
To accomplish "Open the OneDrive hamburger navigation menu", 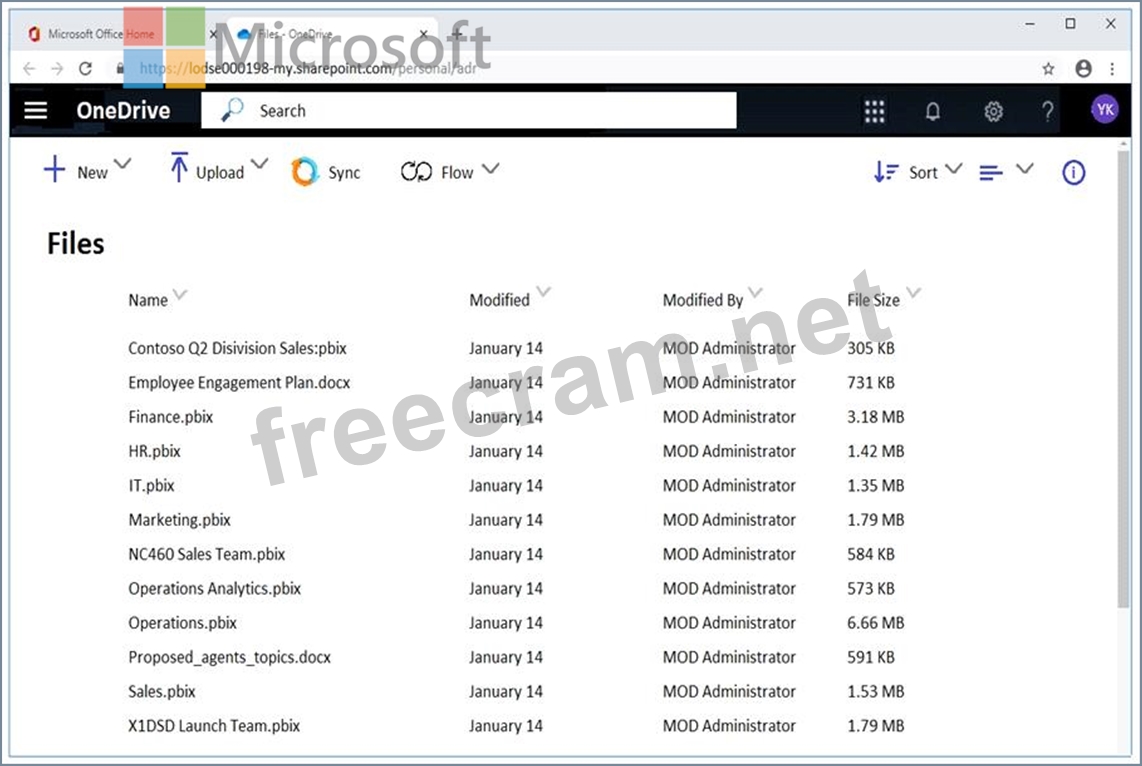I will [36, 111].
